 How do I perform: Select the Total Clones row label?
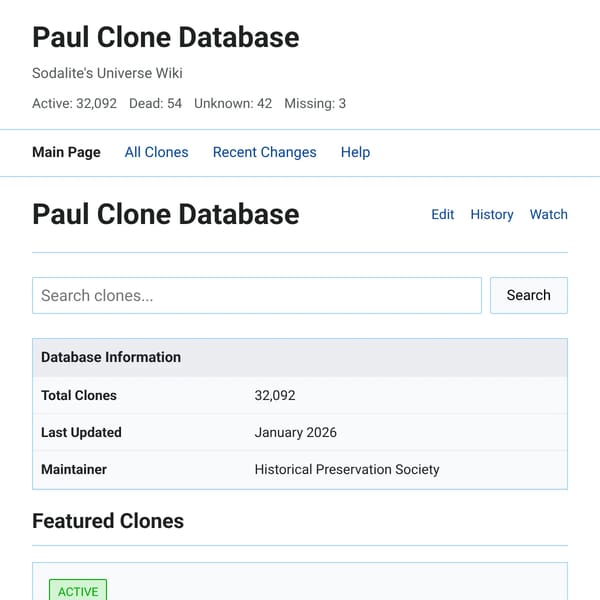click(x=79, y=395)
